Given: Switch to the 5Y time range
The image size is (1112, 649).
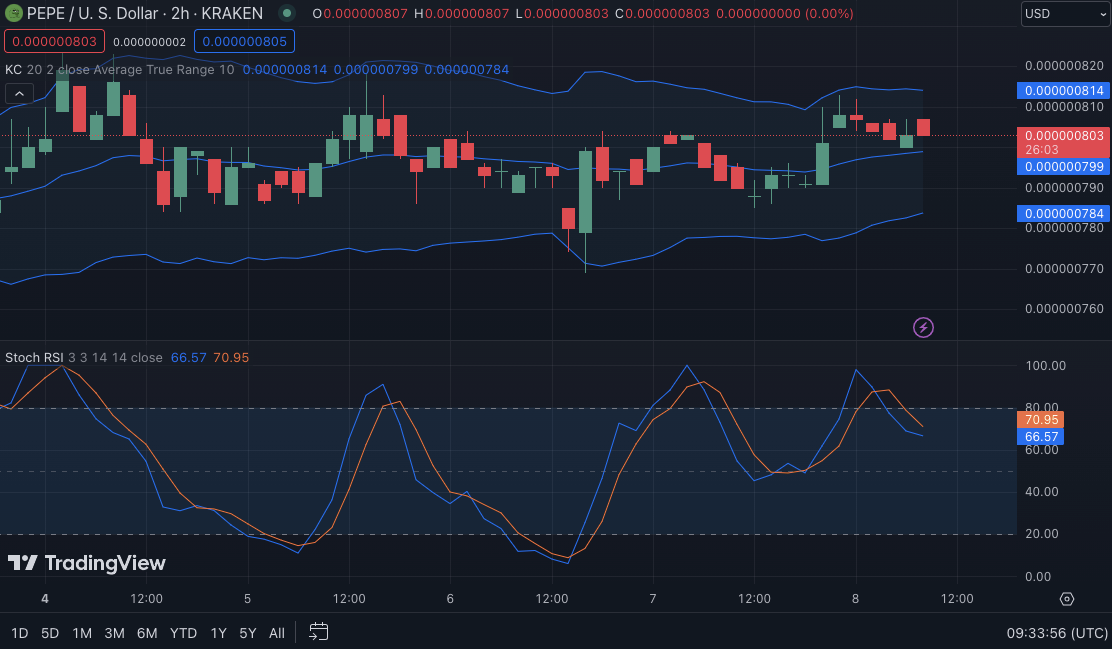Looking at the screenshot, I should (x=248, y=633).
